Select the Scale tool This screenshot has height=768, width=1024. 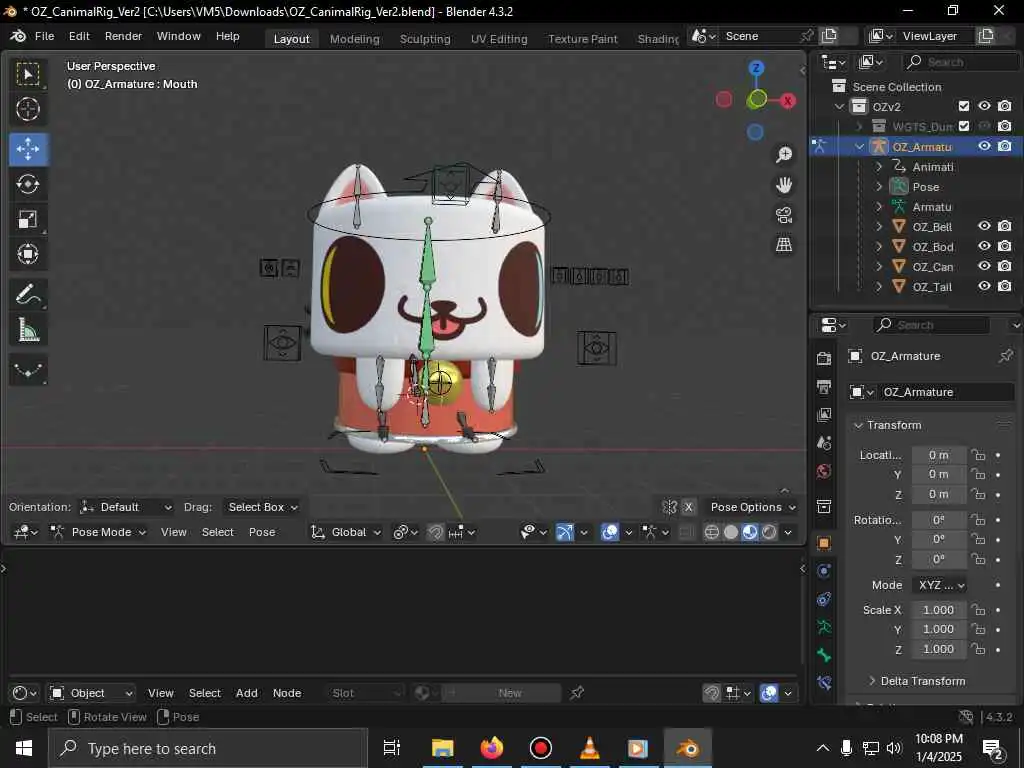28,219
